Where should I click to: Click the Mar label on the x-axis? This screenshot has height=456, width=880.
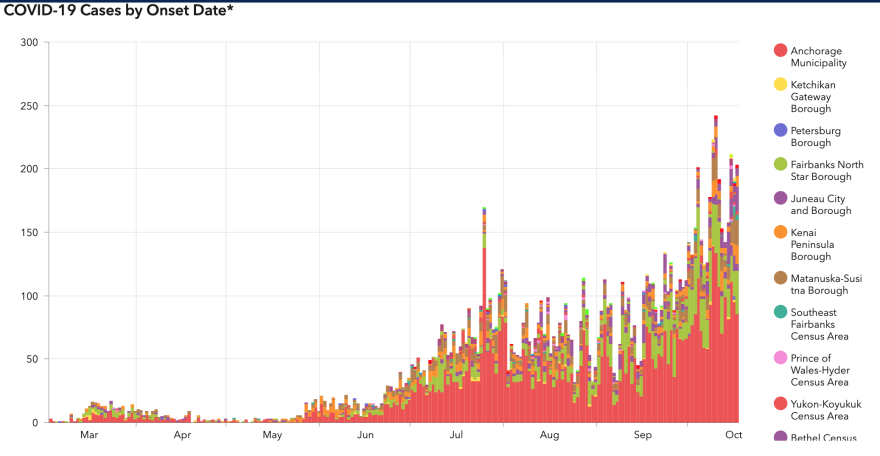pyautogui.click(x=89, y=436)
